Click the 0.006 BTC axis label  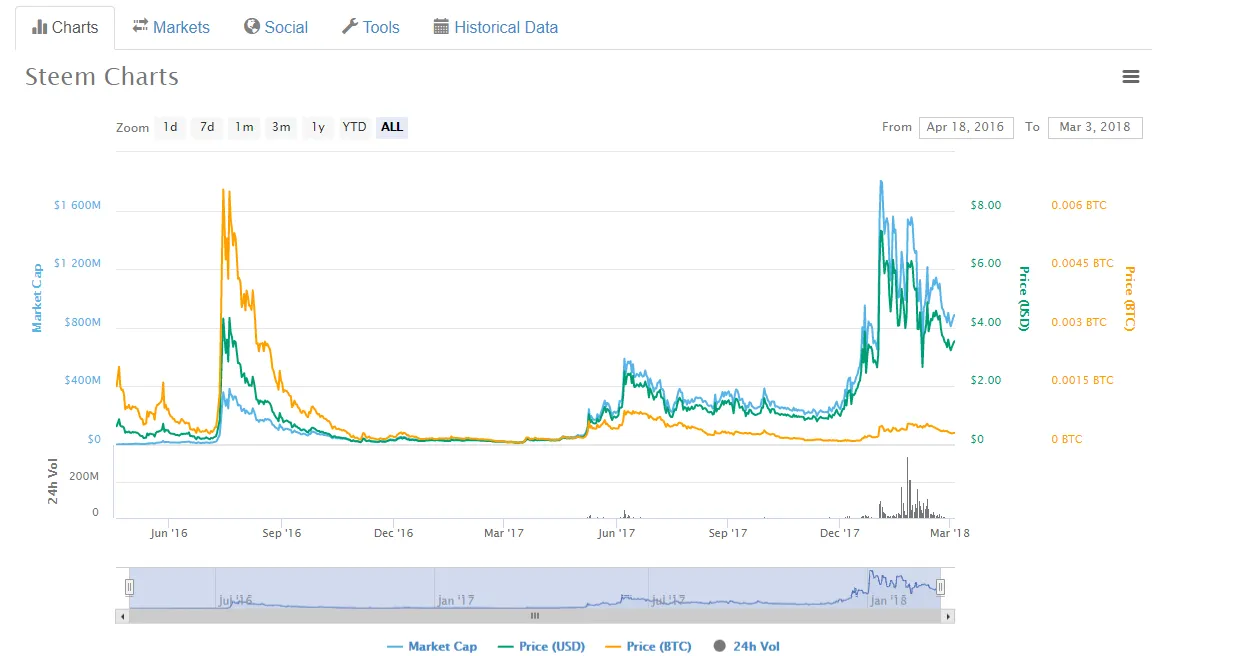point(1079,205)
